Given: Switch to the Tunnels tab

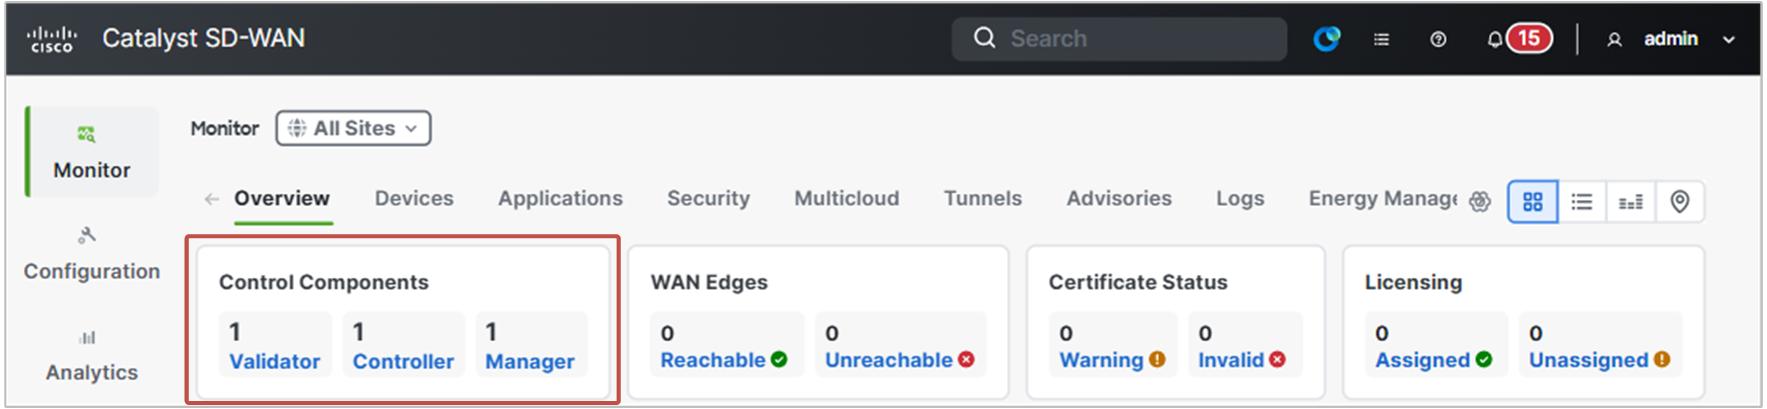Looking at the screenshot, I should tap(983, 199).
